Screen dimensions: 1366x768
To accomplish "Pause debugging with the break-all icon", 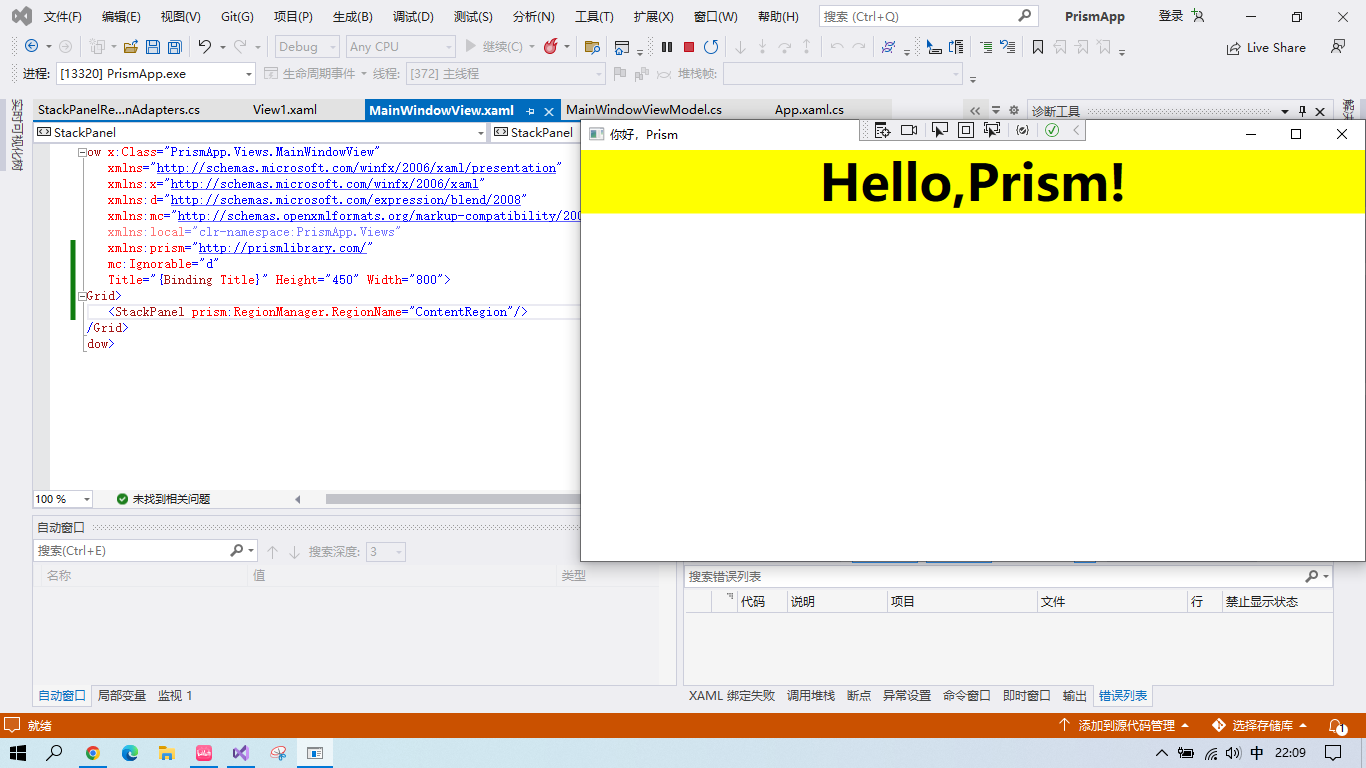I will click(x=667, y=47).
